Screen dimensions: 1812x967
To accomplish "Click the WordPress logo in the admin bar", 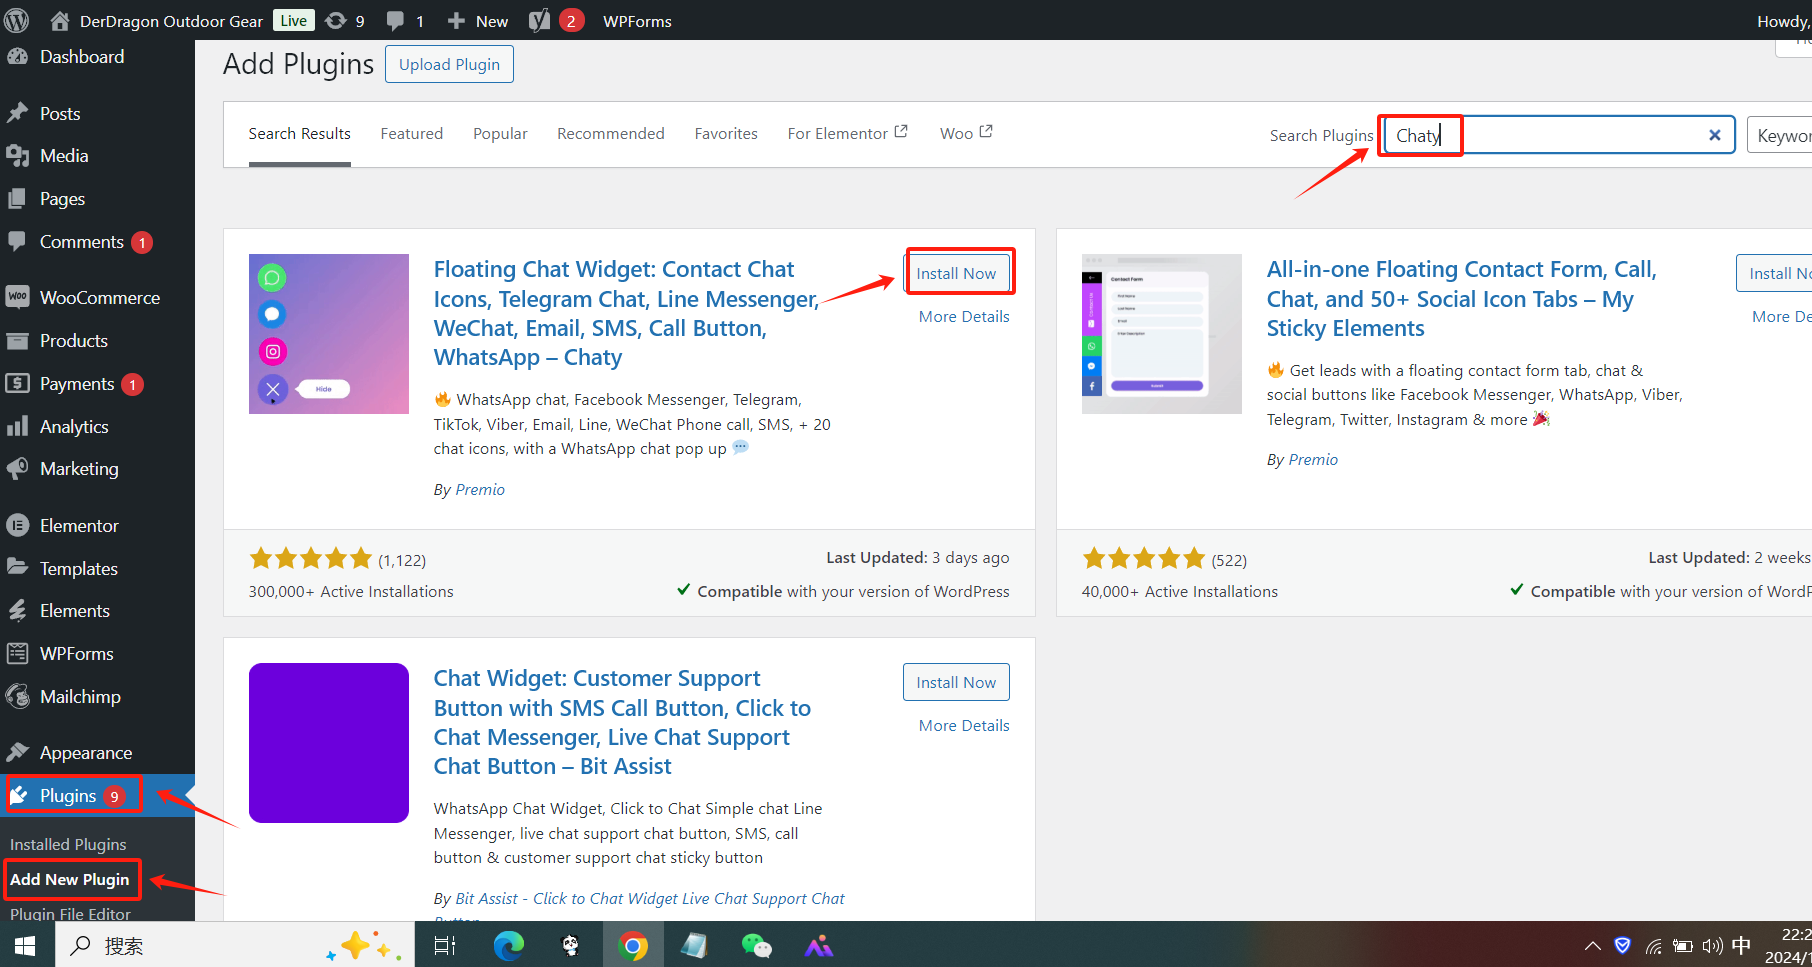I will pos(16,20).
